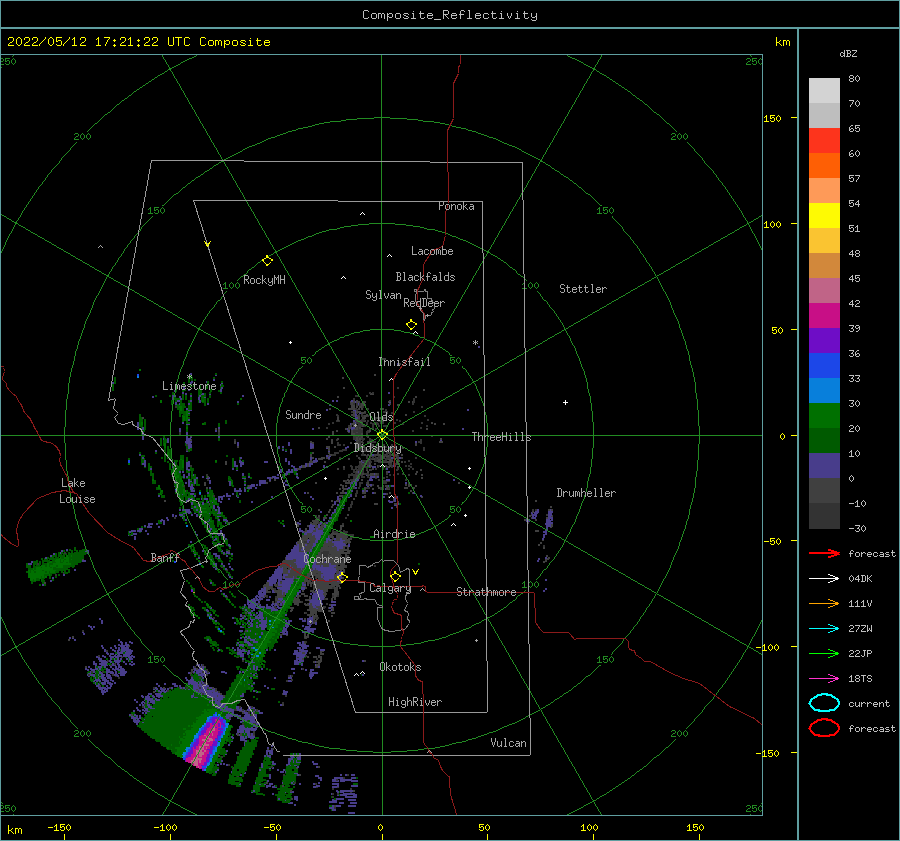This screenshot has width=900, height=841.
Task: Click the Ponoka label
Action: 456,206
